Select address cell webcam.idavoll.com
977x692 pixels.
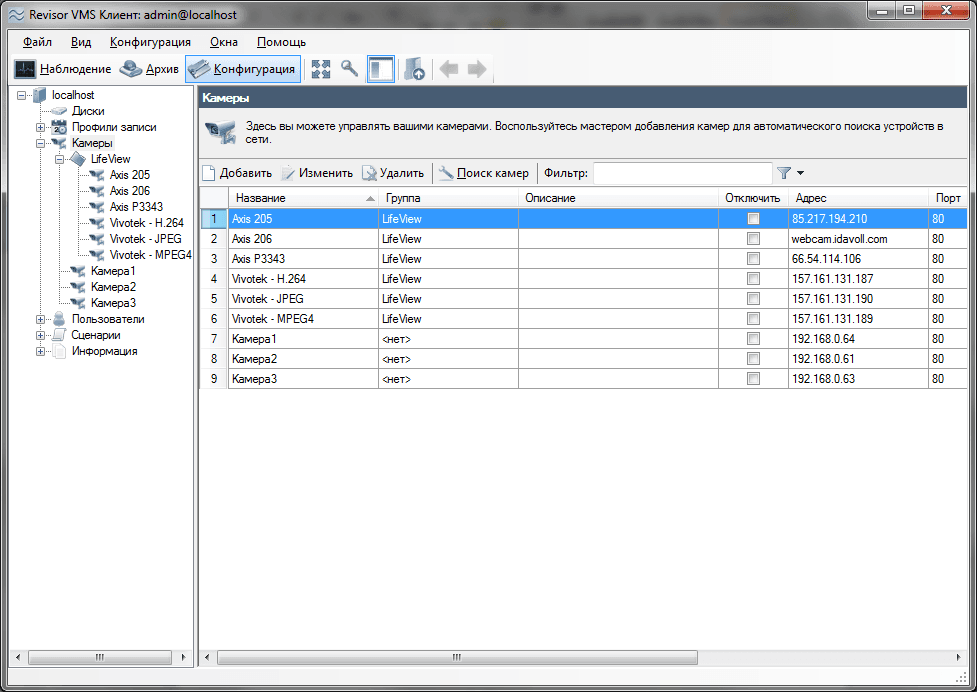tap(858, 239)
